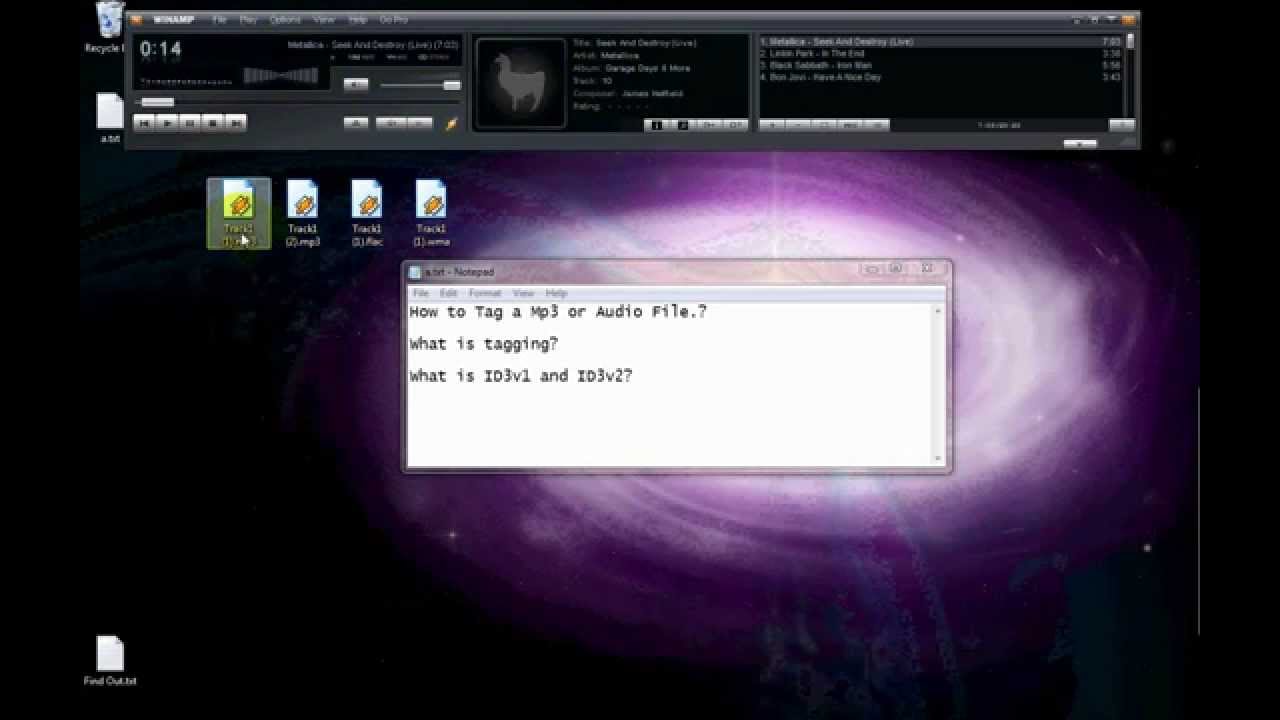Image resolution: width=1280 pixels, height=720 pixels.
Task: Select the Find Out.txt desktop icon
Action: click(110, 661)
